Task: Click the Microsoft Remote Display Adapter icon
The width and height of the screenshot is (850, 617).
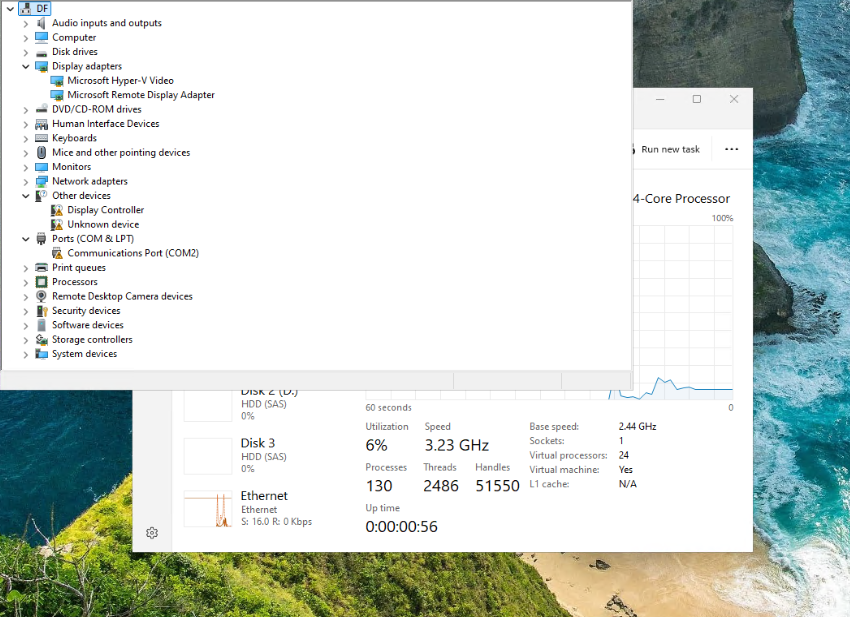Action: coord(57,95)
